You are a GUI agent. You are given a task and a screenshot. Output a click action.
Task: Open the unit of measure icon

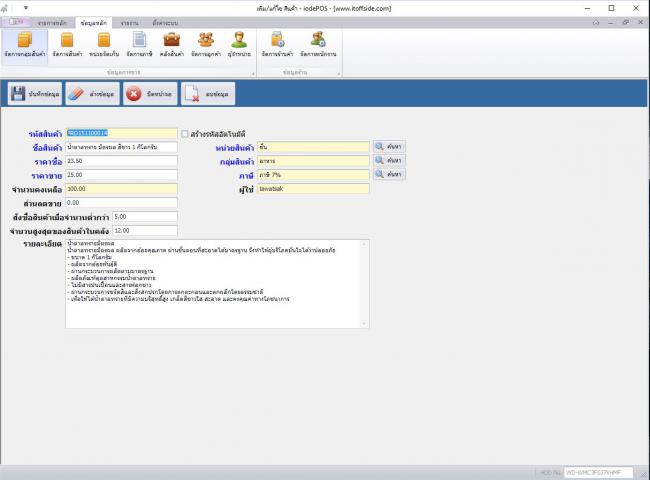point(104,45)
